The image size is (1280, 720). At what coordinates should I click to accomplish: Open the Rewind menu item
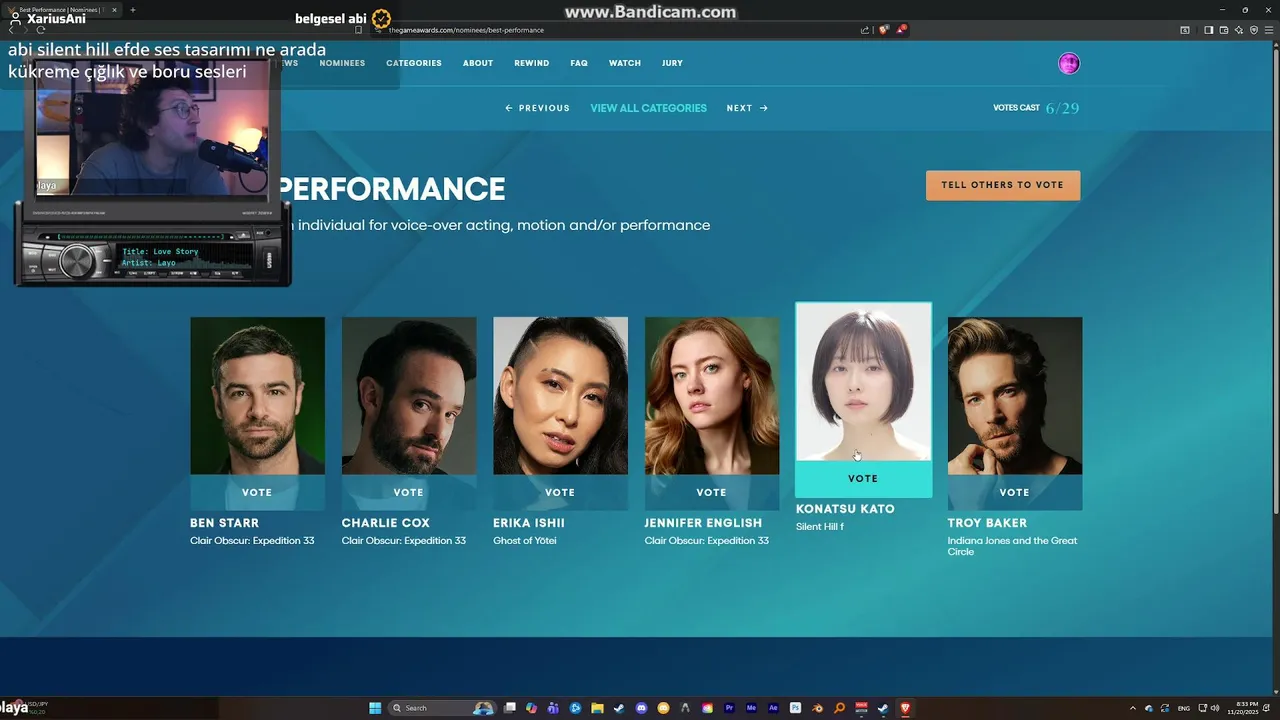click(x=532, y=63)
